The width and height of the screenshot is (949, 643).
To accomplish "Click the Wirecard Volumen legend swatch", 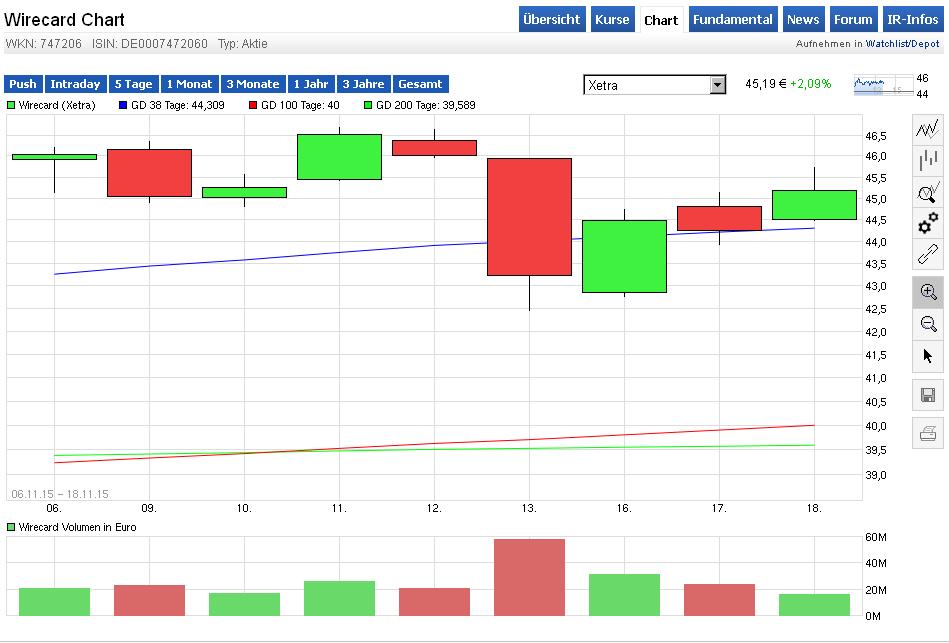I will click(11, 527).
